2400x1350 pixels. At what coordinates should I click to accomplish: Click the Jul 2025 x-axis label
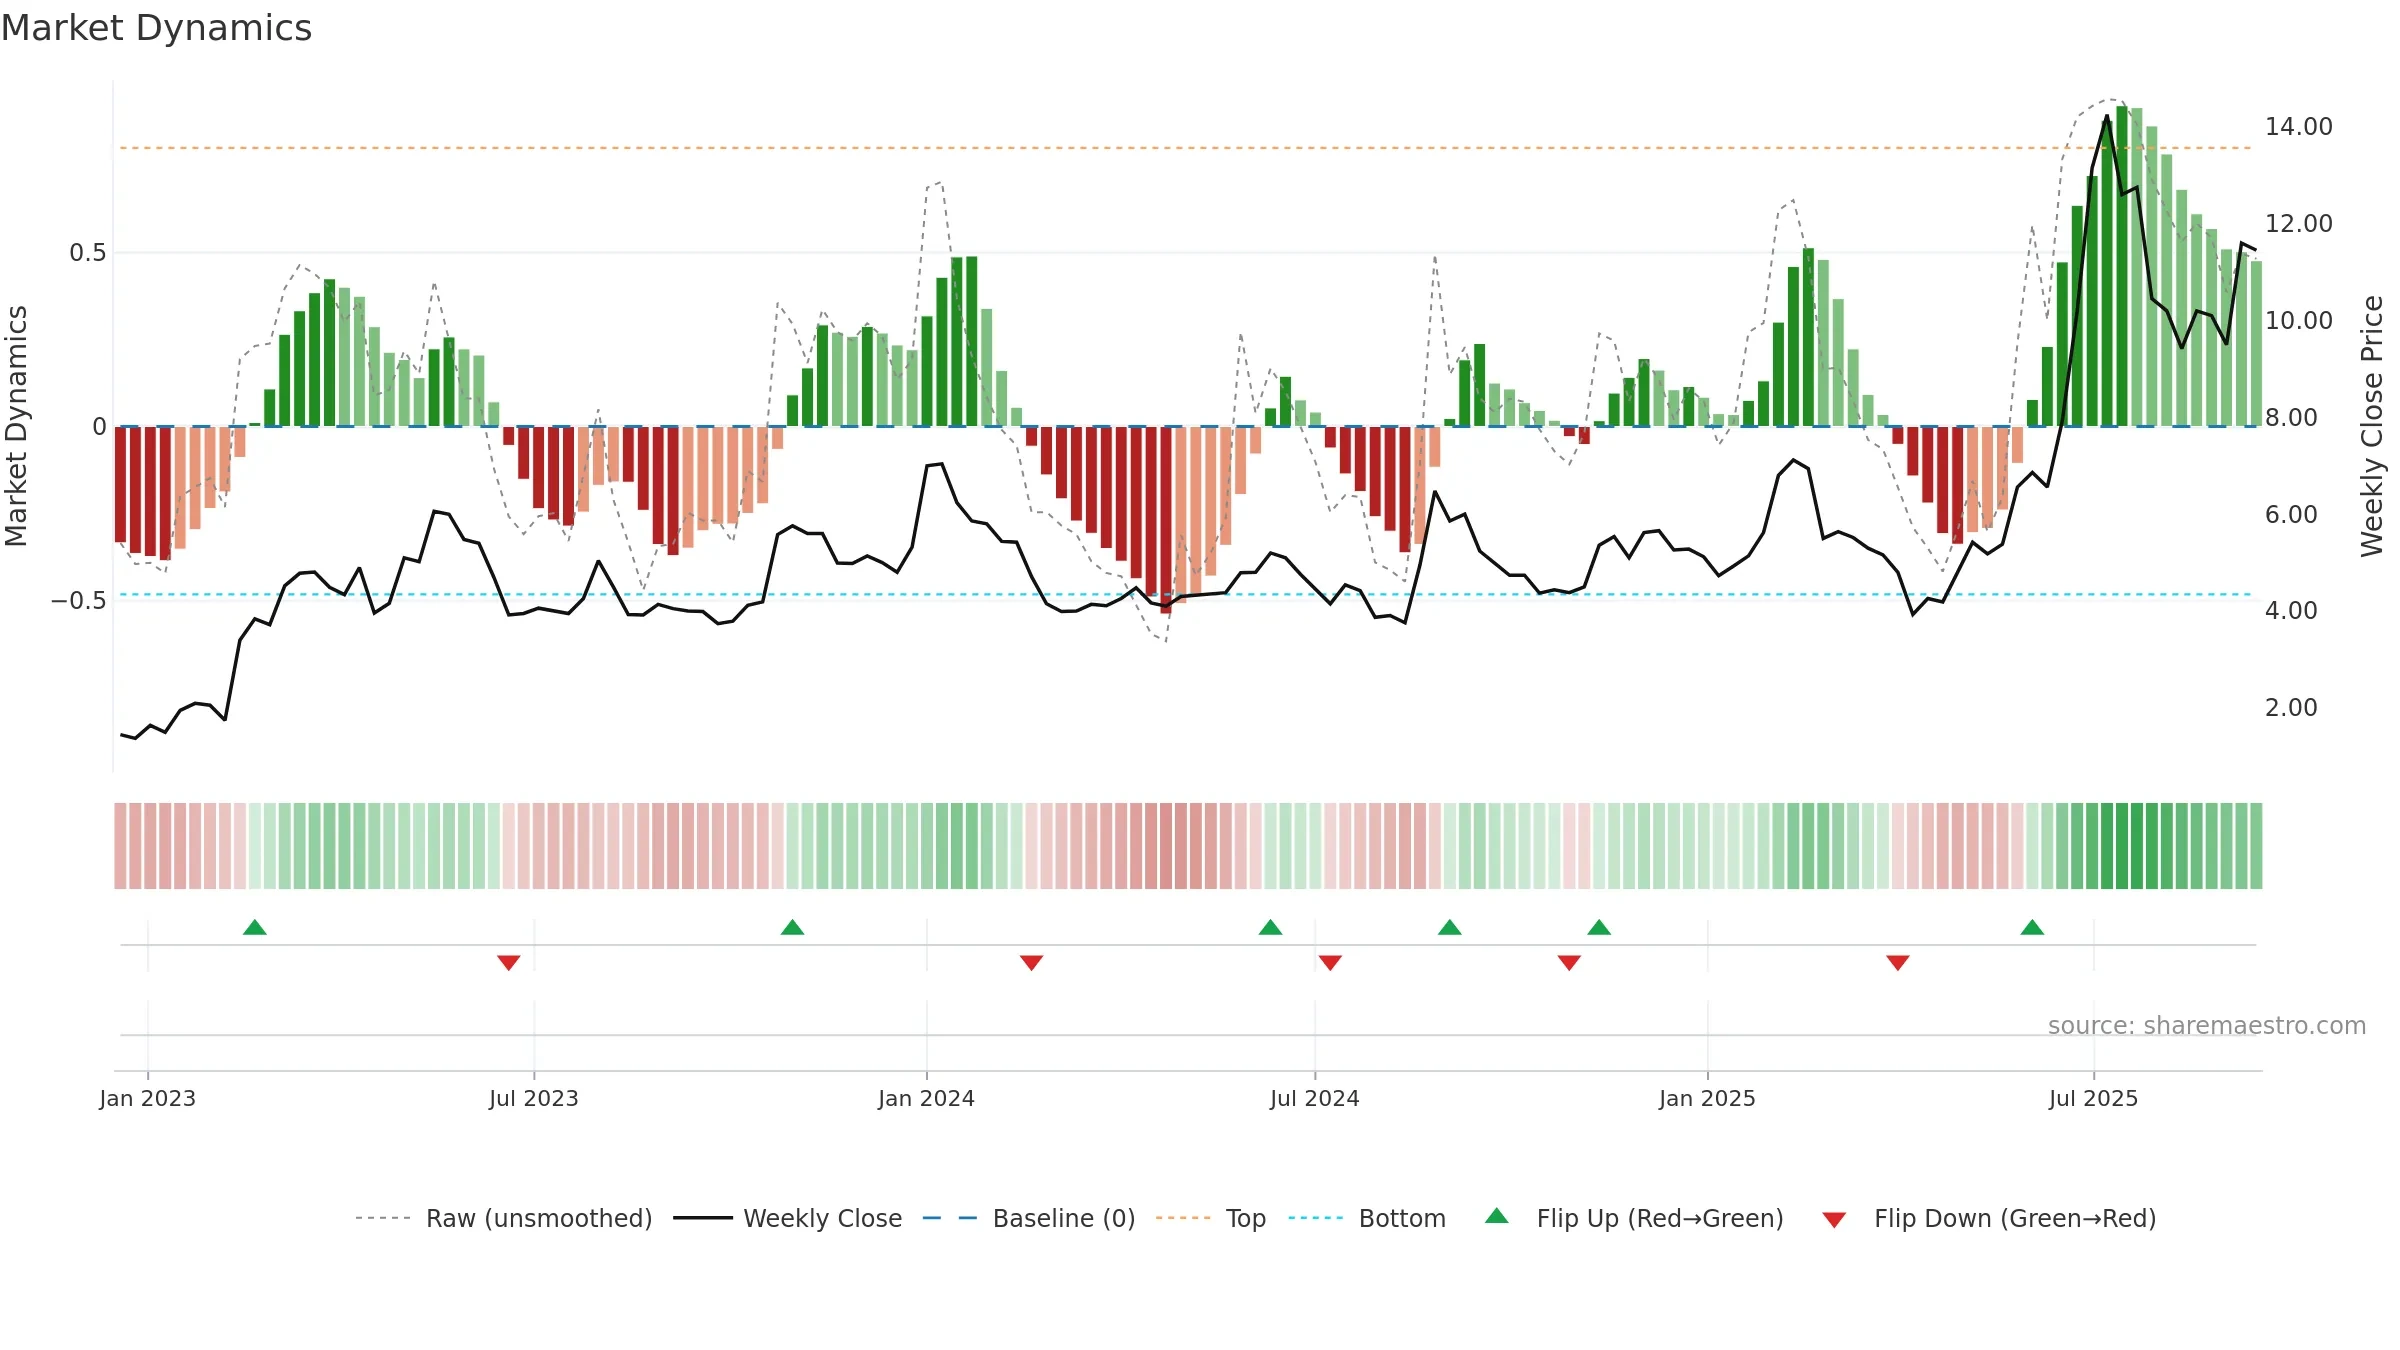tap(2094, 1098)
